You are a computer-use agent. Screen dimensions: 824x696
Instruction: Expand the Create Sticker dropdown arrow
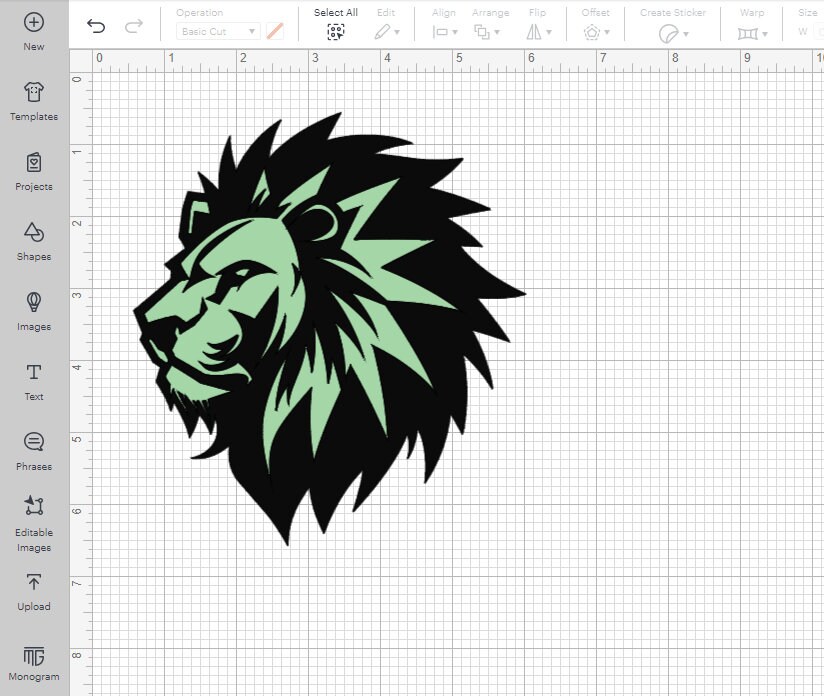pos(686,34)
